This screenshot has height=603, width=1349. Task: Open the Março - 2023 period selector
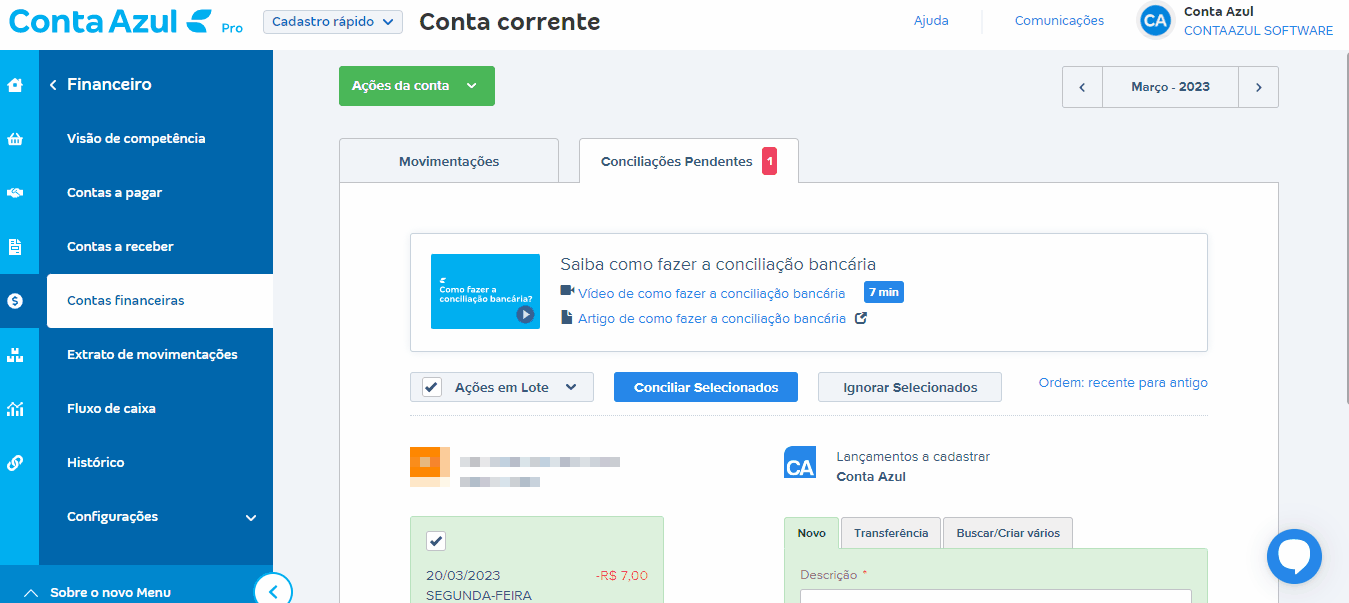pyautogui.click(x=1170, y=87)
